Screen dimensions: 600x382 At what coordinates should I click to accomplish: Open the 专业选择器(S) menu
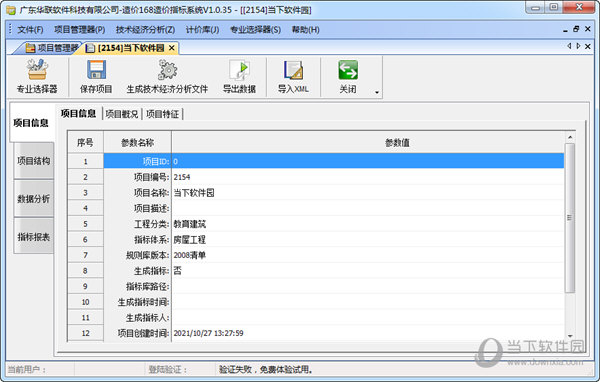tap(255, 29)
